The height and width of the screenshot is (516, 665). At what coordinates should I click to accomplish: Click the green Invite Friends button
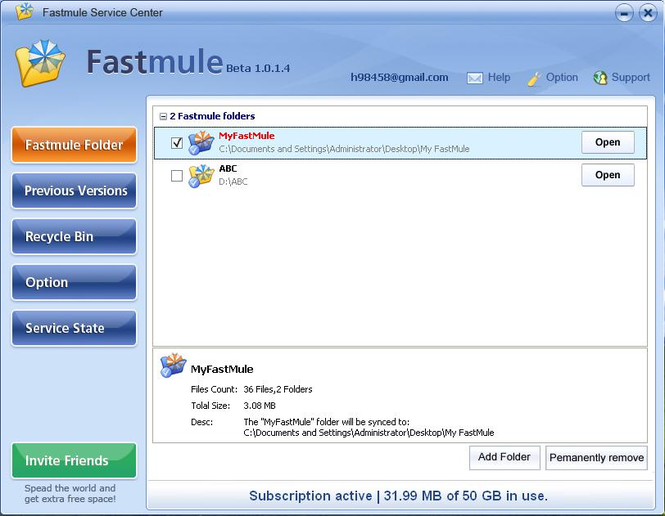[74, 460]
